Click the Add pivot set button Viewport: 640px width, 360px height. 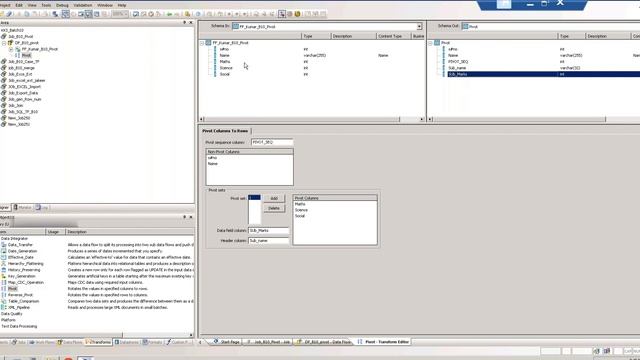point(274,198)
